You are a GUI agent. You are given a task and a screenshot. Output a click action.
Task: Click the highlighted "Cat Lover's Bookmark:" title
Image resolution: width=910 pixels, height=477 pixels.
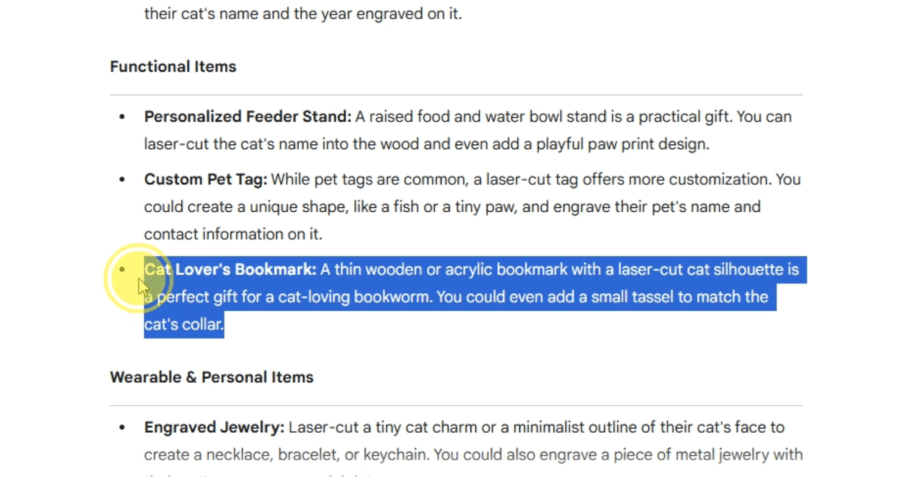point(230,270)
